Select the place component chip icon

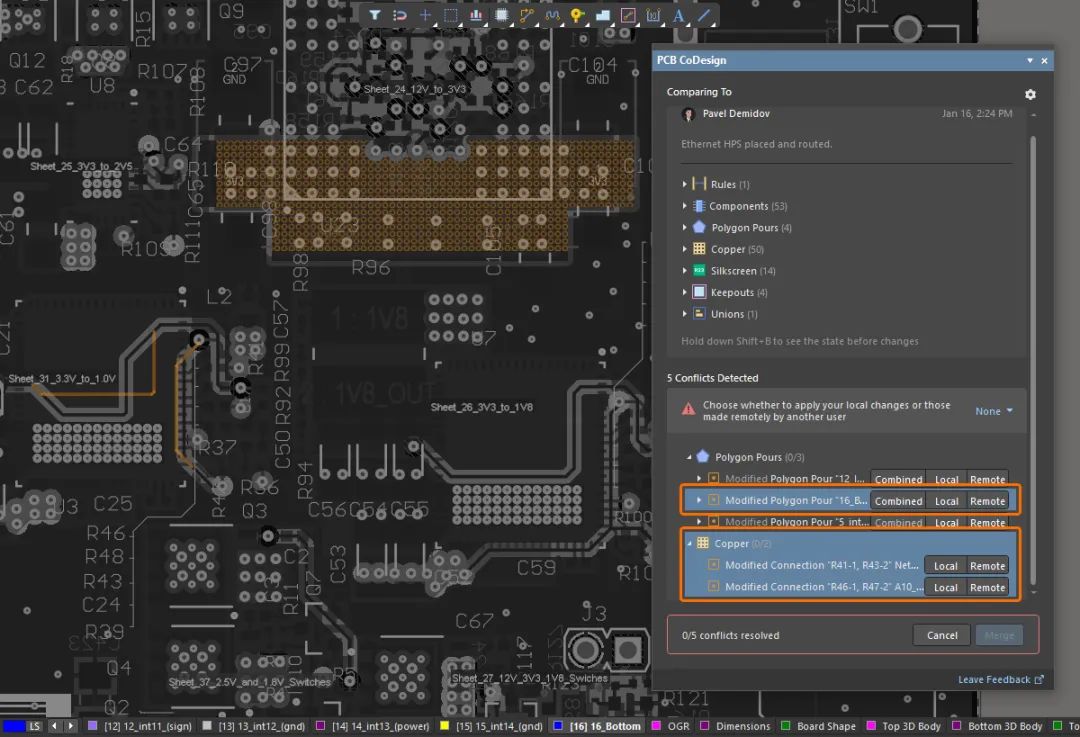pos(502,15)
